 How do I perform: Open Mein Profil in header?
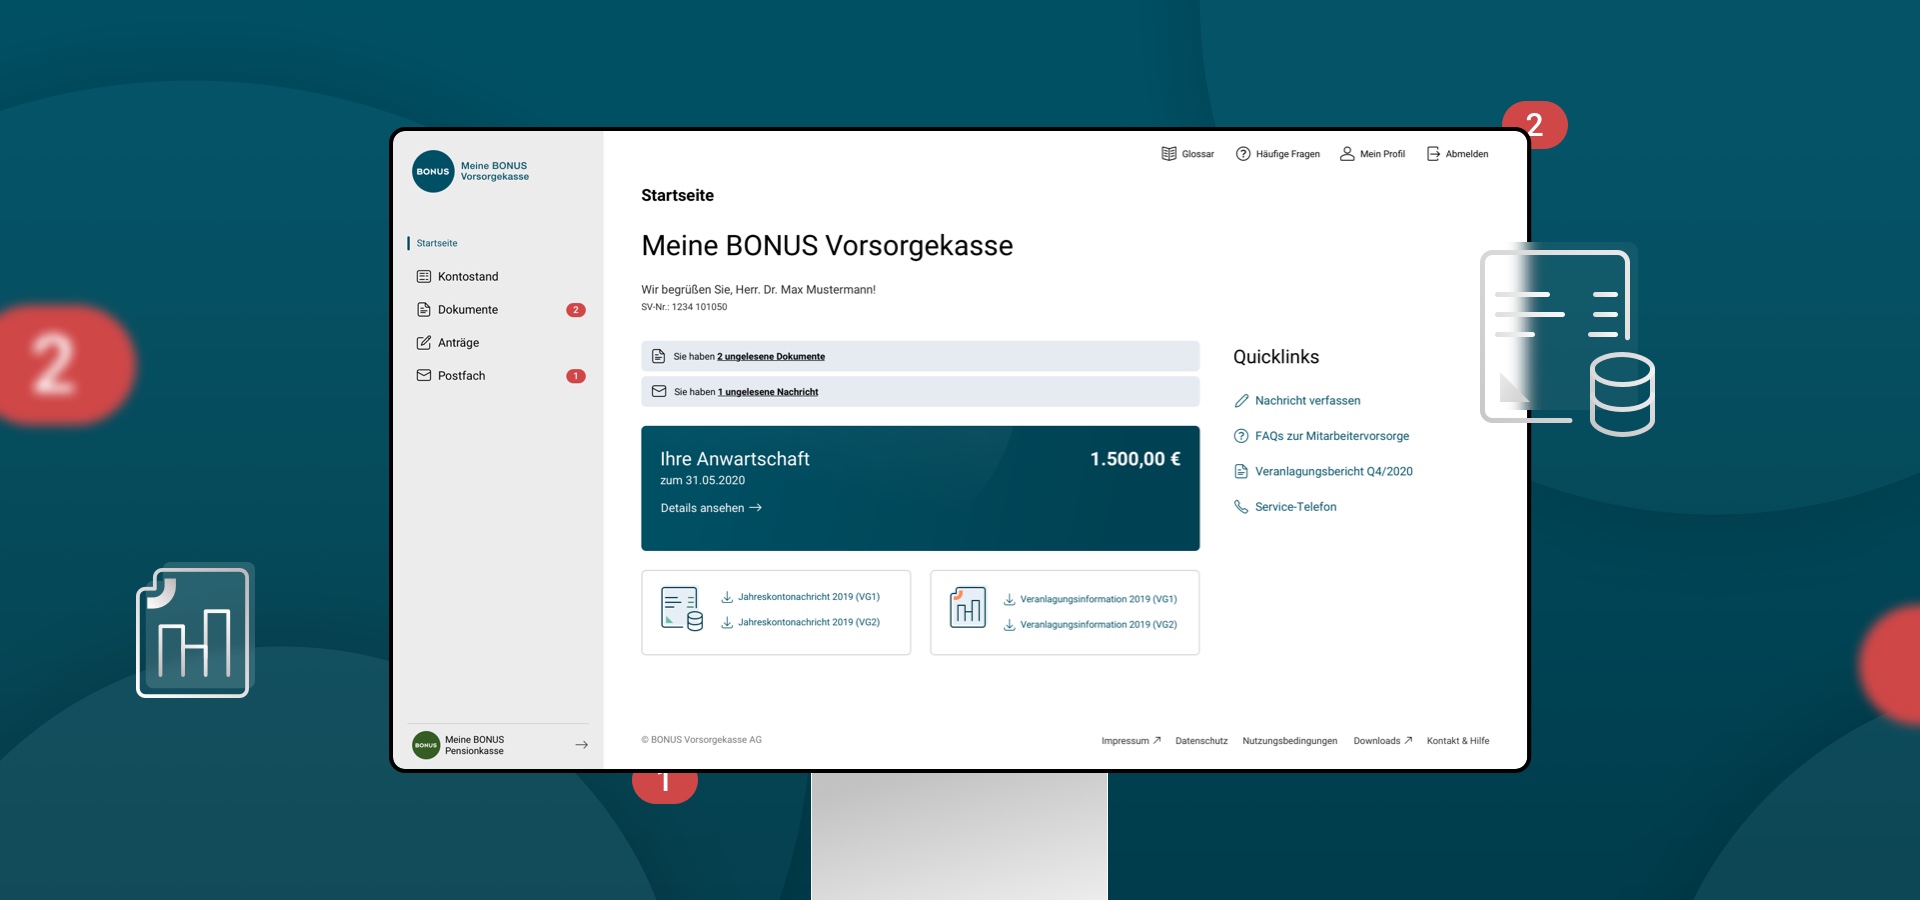1382,154
